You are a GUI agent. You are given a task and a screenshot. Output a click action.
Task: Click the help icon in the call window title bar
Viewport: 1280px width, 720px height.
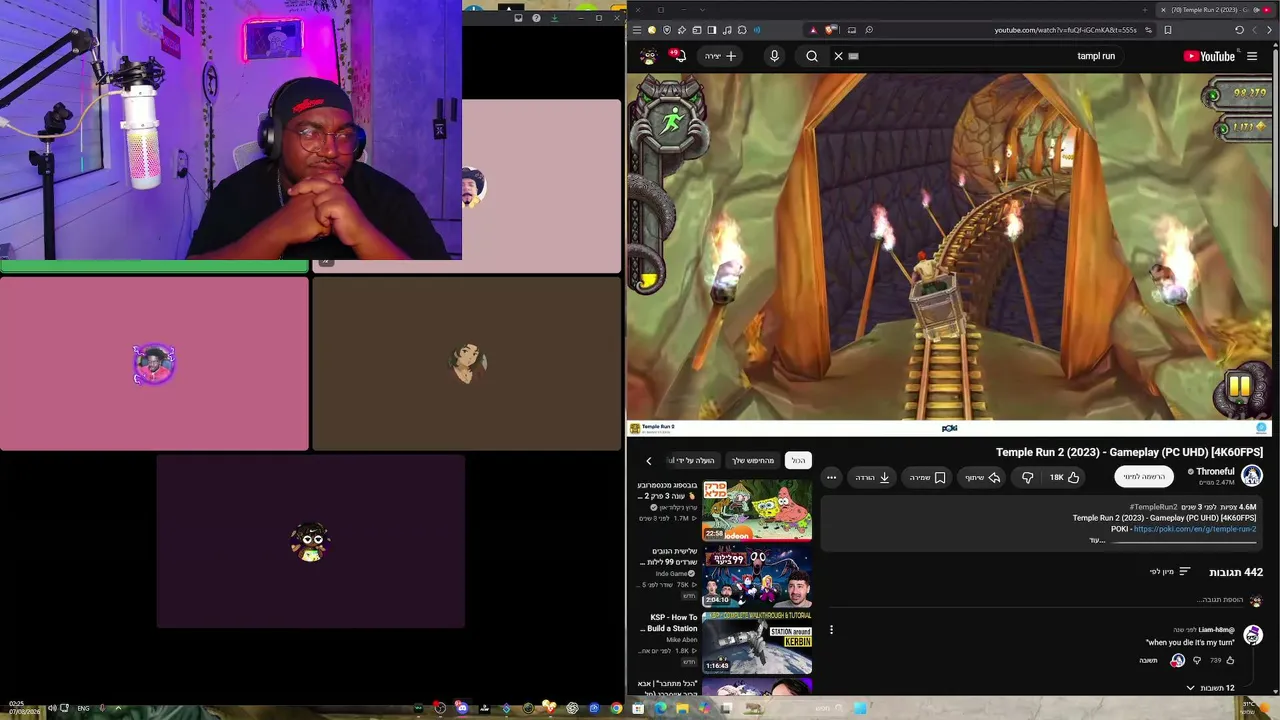(x=536, y=18)
